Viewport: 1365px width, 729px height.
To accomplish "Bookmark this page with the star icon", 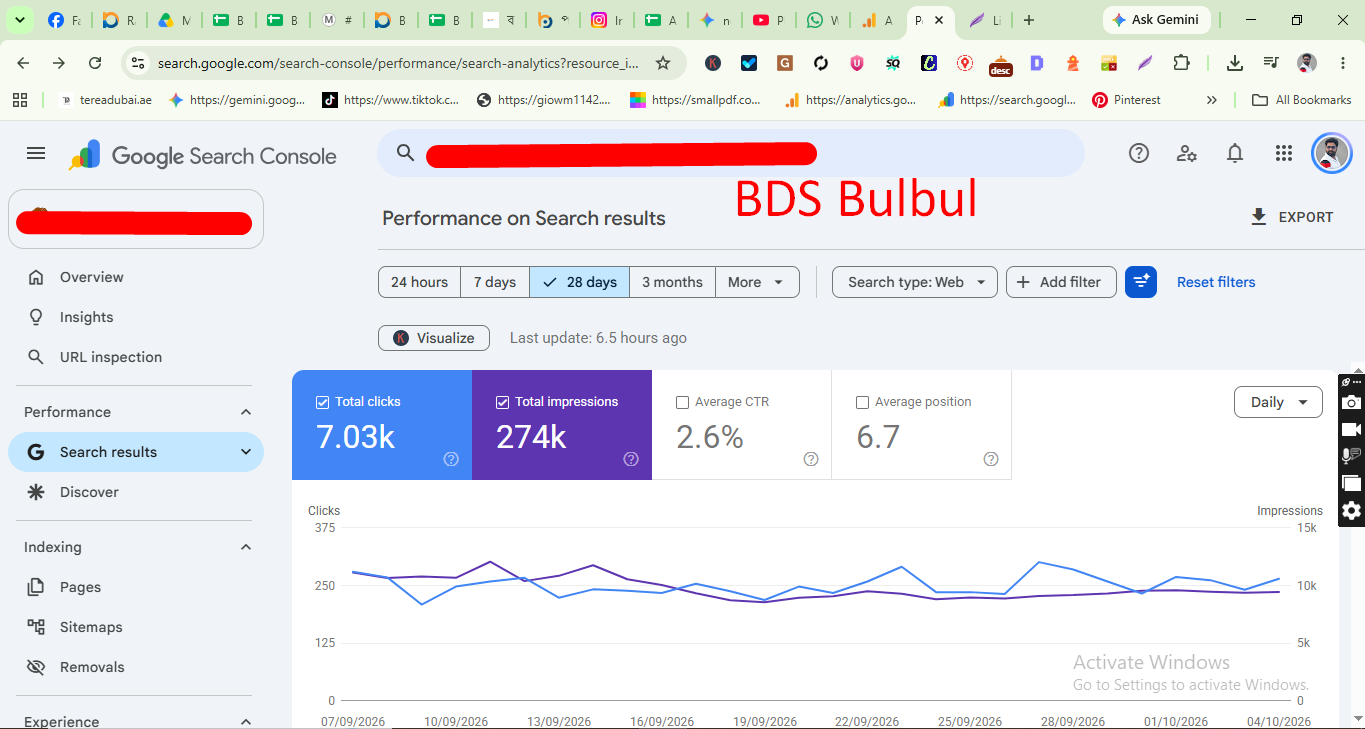I will point(662,63).
